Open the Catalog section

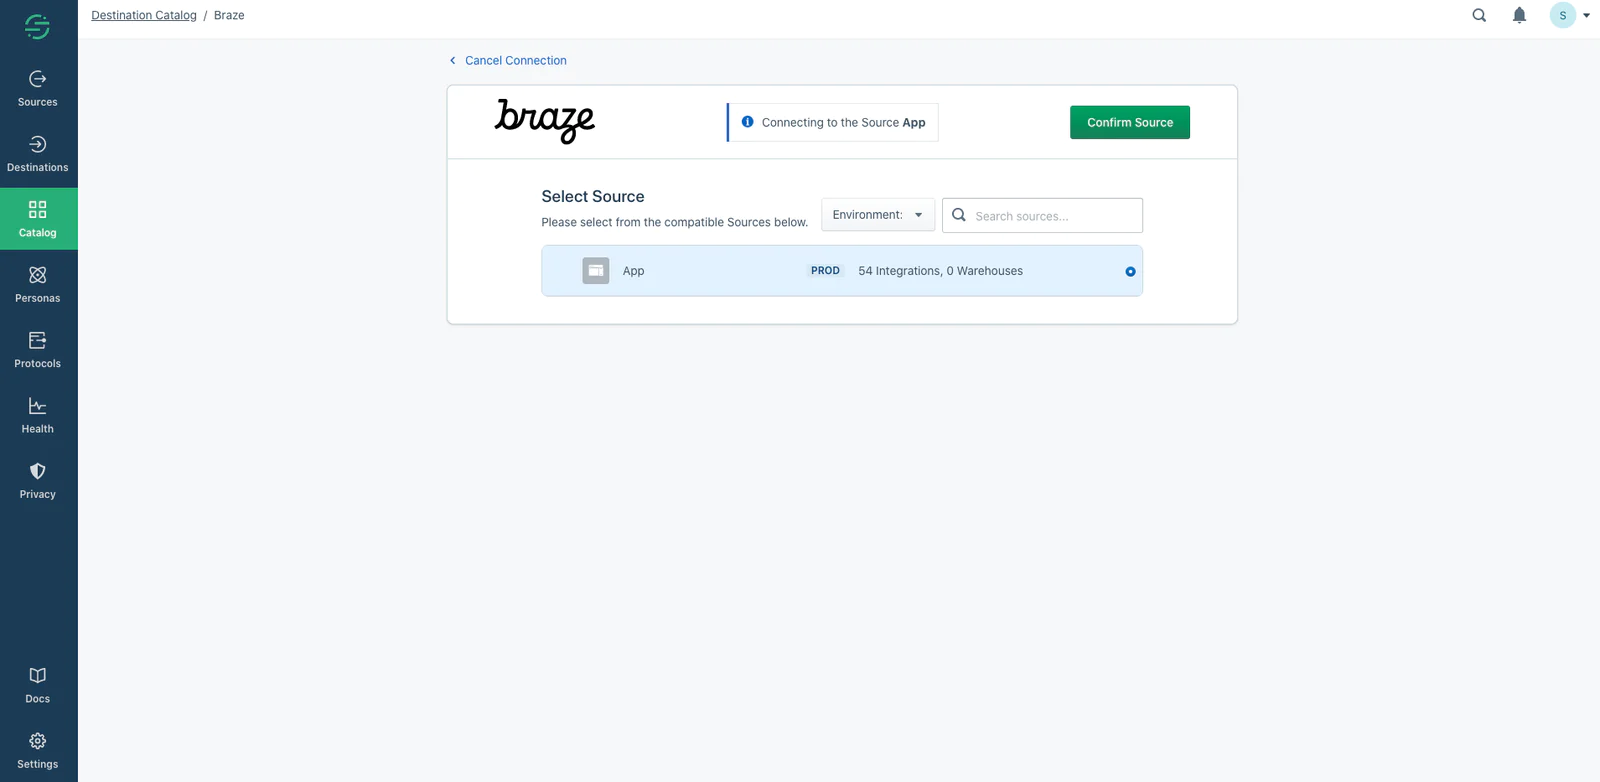[x=38, y=219]
